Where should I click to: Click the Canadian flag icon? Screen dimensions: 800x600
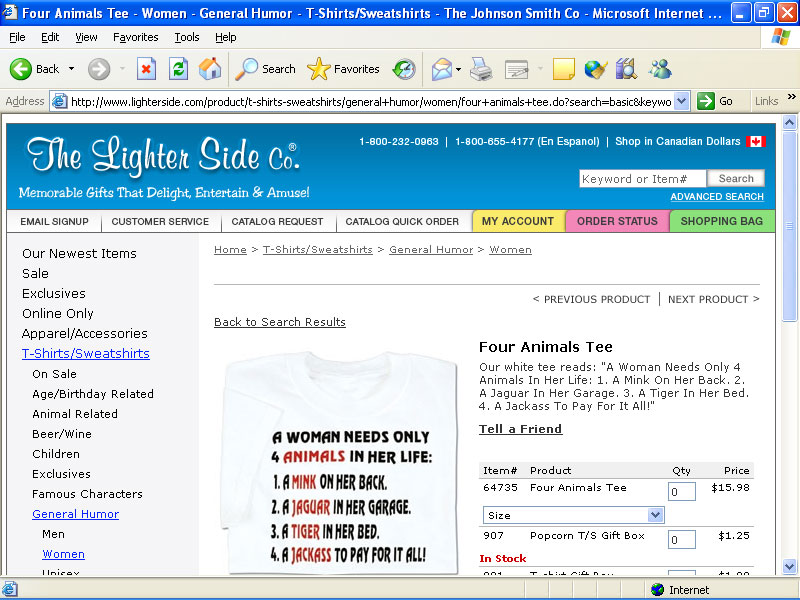click(756, 141)
